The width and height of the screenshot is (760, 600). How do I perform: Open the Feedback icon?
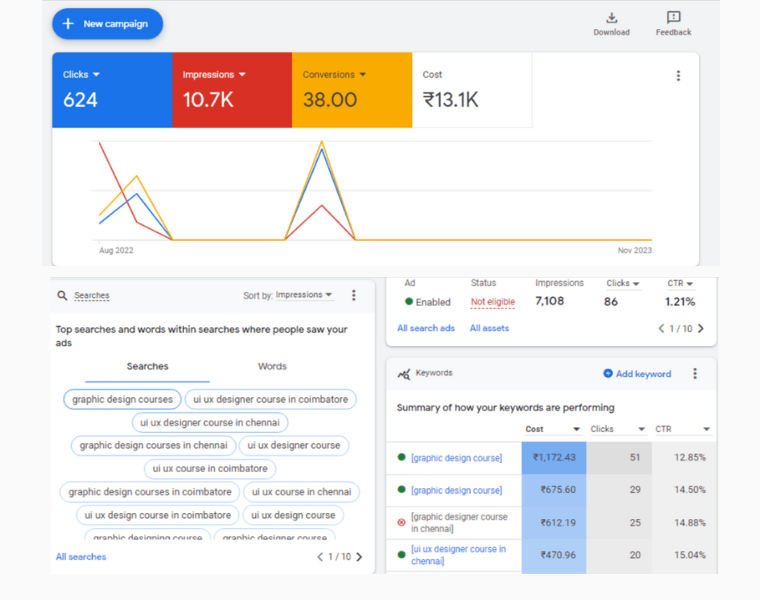pos(673,18)
